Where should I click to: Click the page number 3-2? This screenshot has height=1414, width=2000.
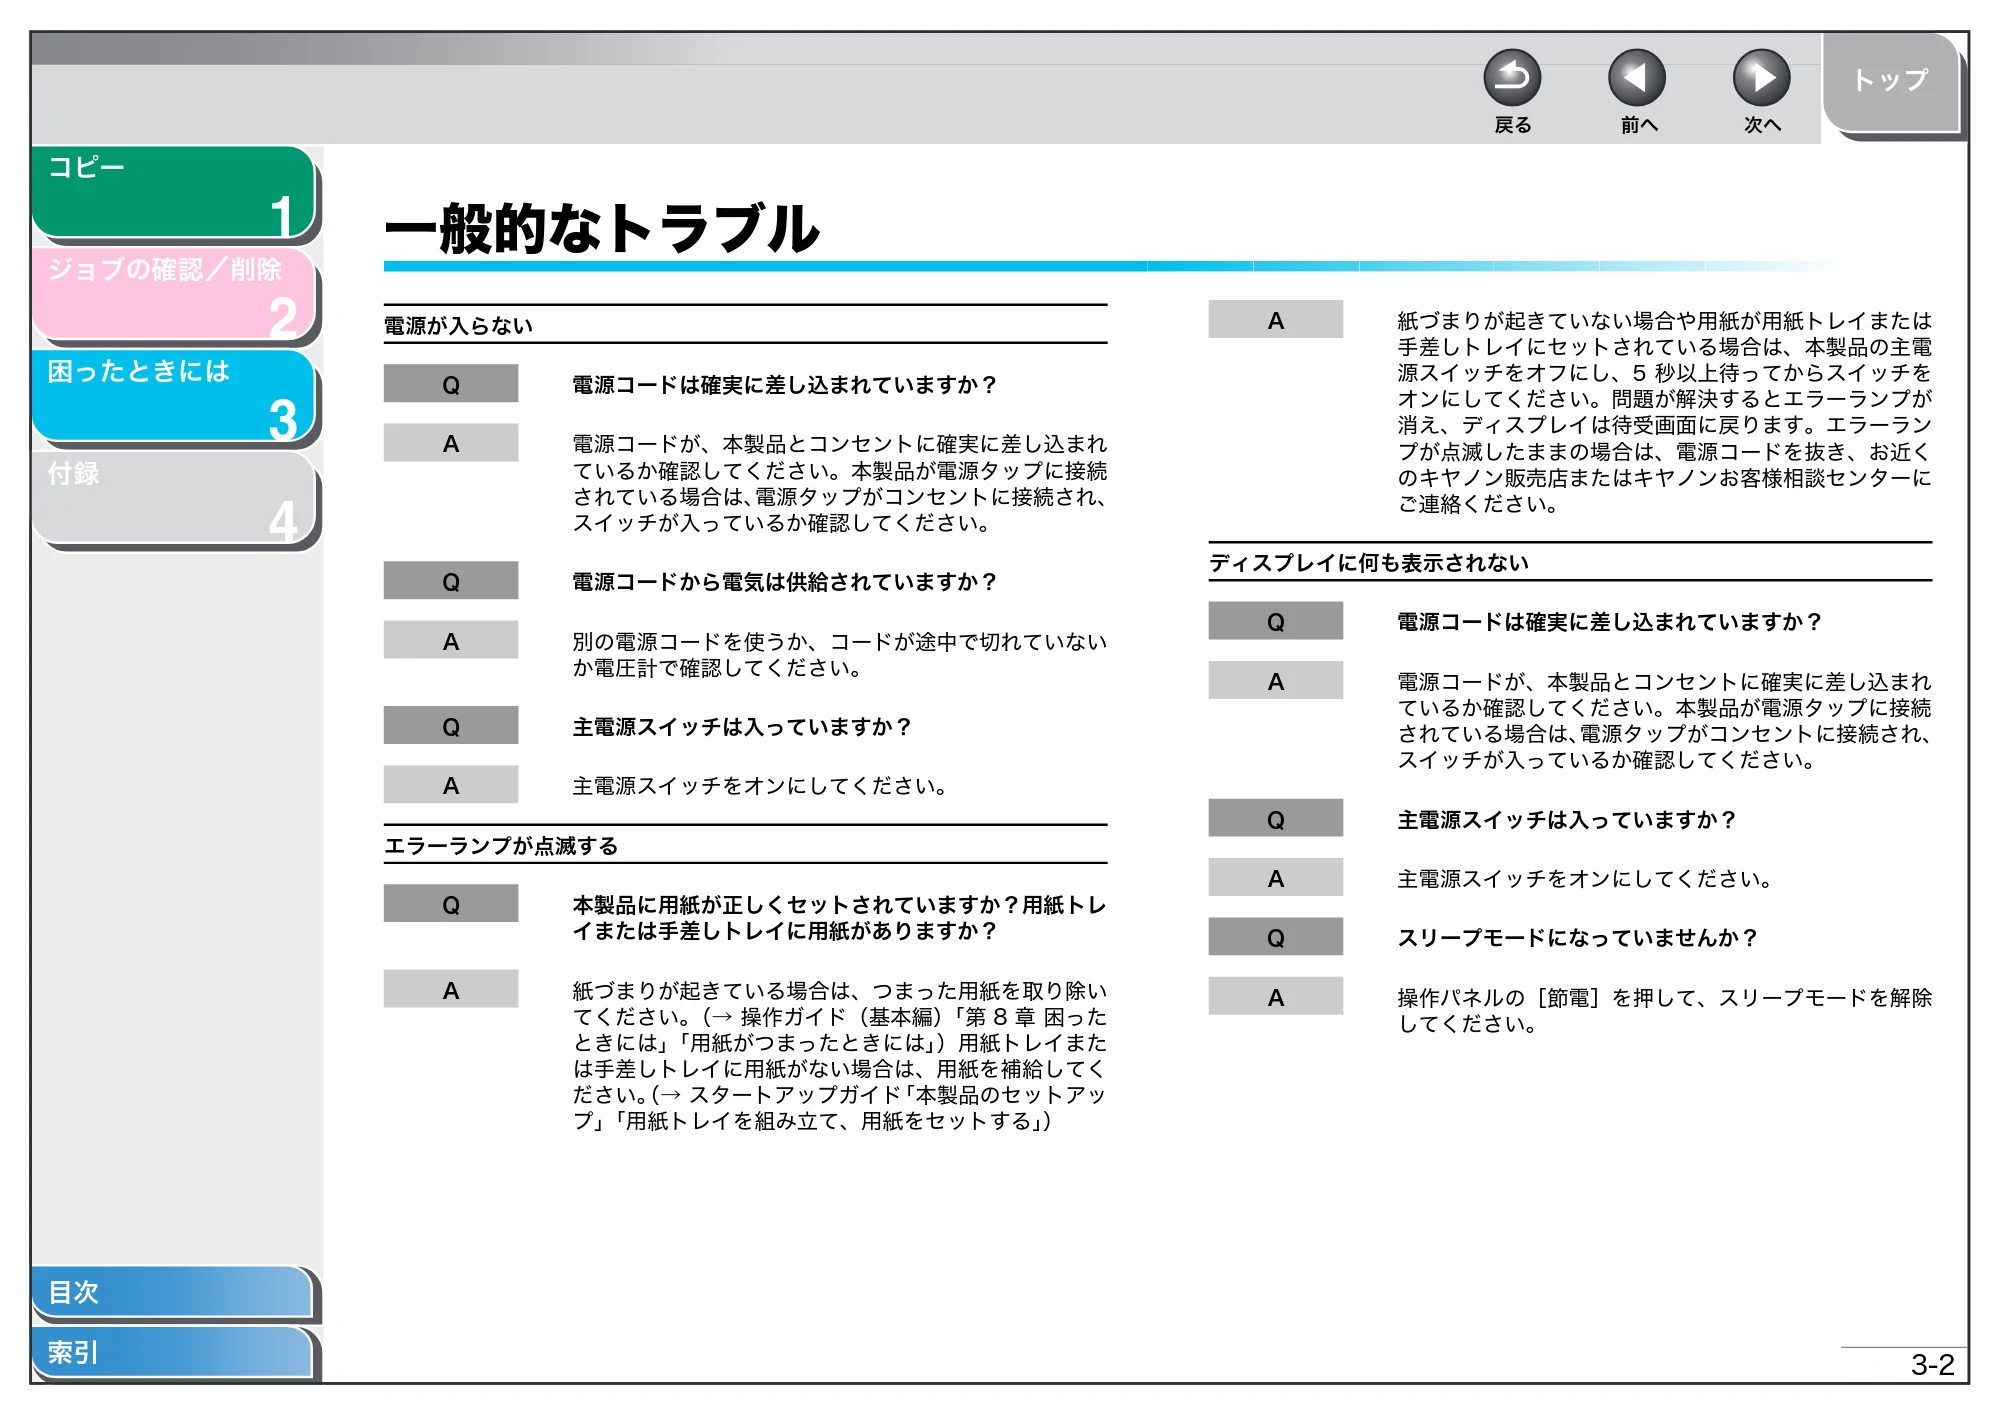(x=1932, y=1365)
